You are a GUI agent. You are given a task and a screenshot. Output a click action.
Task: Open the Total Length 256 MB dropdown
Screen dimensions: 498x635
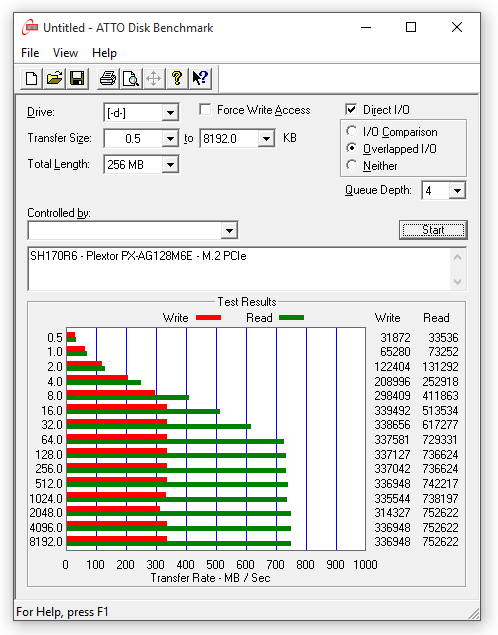click(x=170, y=165)
